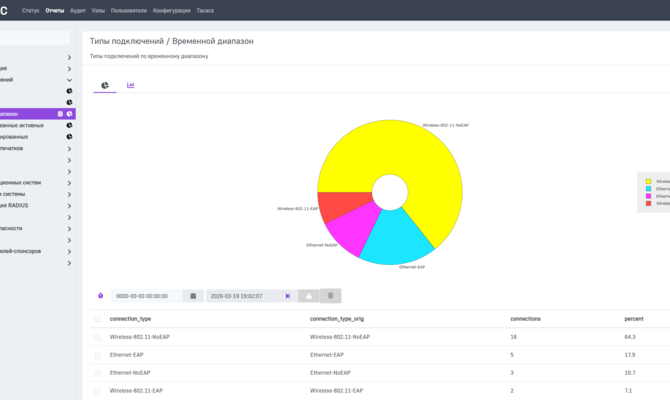Click pie icon next to 'ированные' item
The width and height of the screenshot is (670, 400).
[69, 137]
